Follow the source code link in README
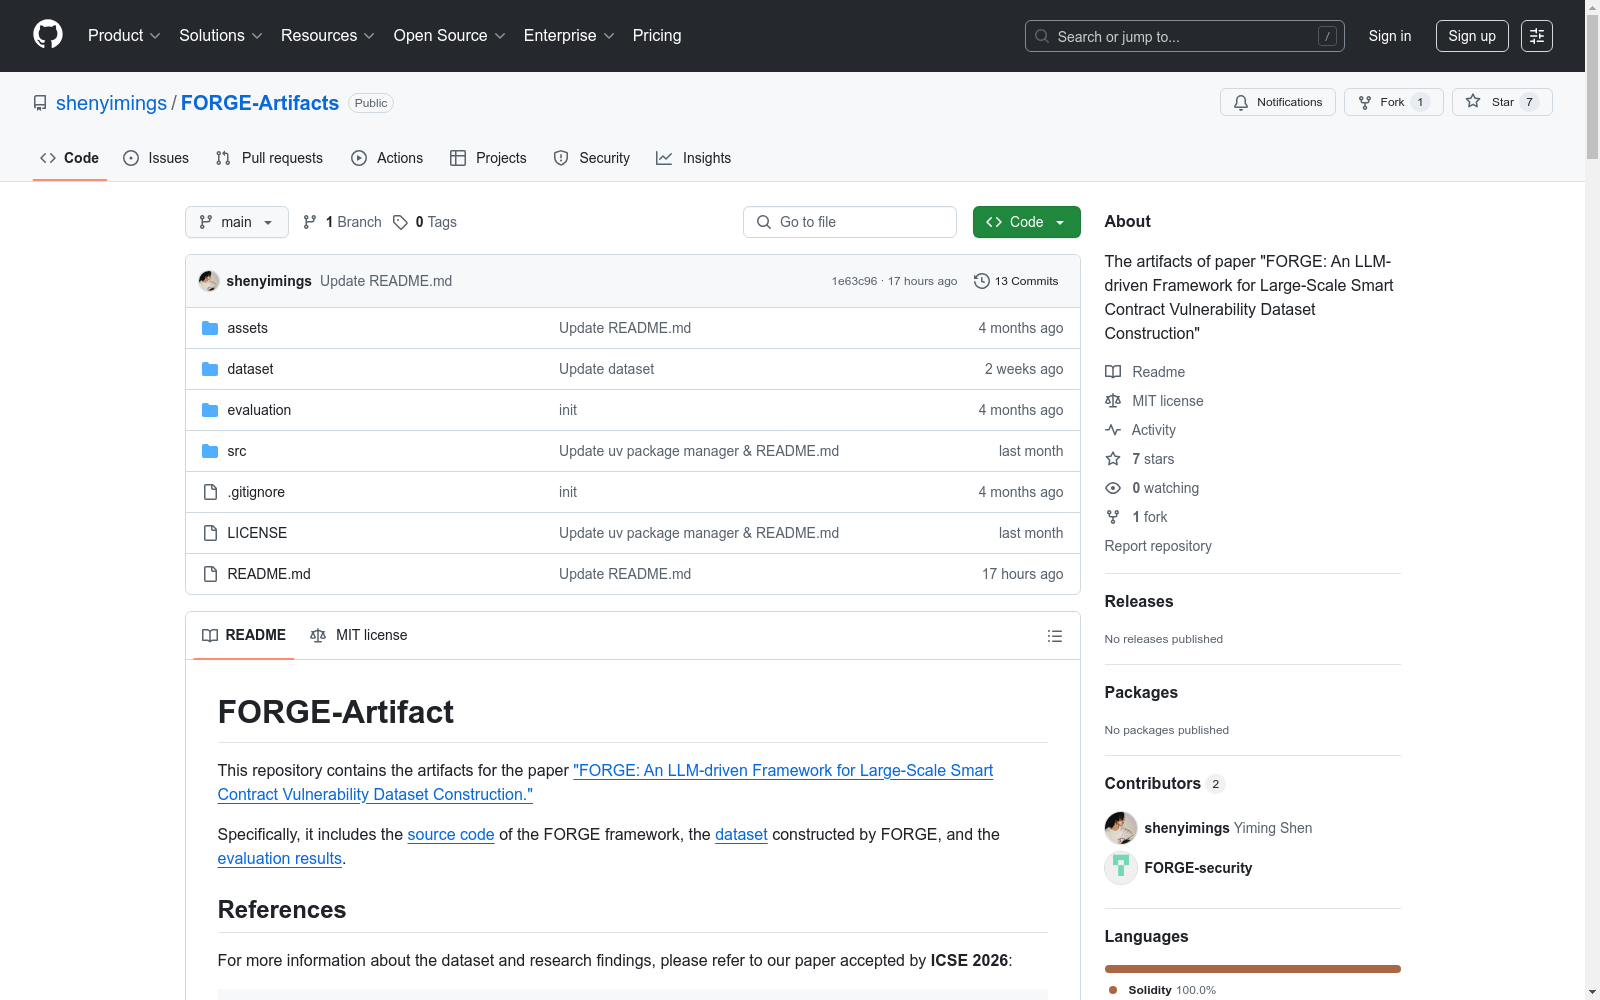The image size is (1600, 1000). click(451, 834)
